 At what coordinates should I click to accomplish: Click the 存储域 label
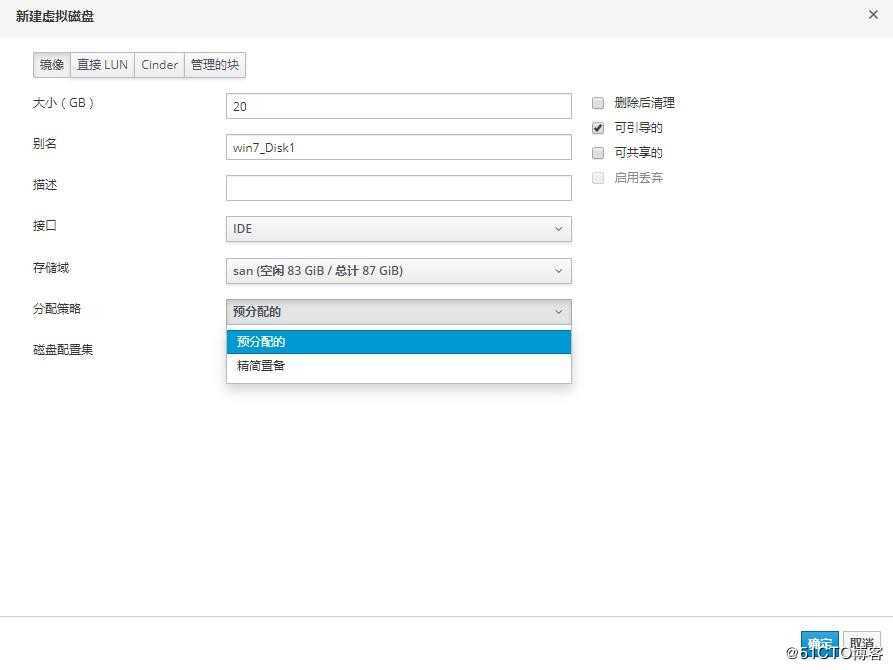click(51, 268)
